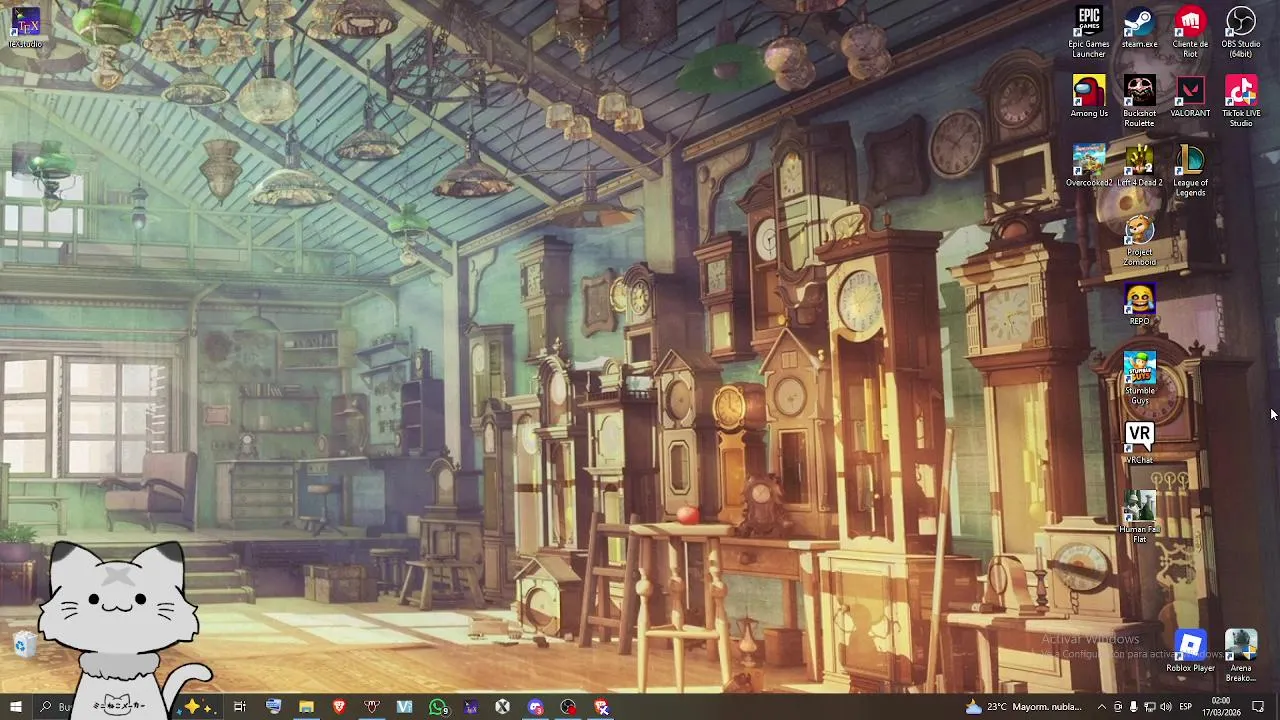The height and width of the screenshot is (720, 1280).
Task: Open the volume speaker tray icon
Action: point(1165,707)
